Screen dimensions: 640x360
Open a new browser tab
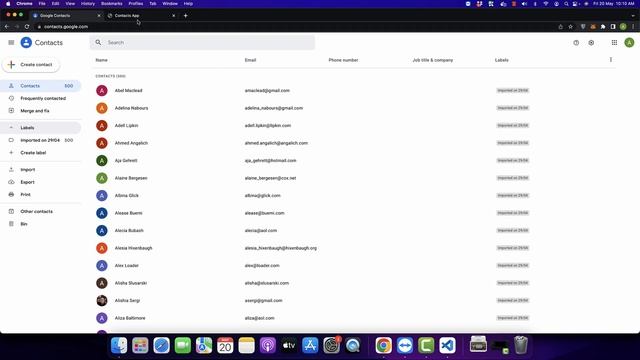coord(185,16)
